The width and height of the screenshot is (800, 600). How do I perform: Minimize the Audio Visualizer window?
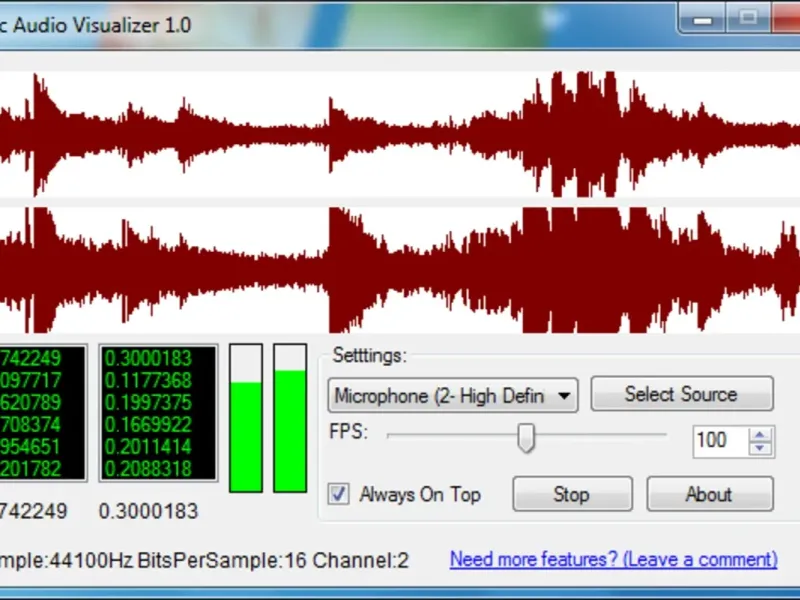(x=703, y=19)
